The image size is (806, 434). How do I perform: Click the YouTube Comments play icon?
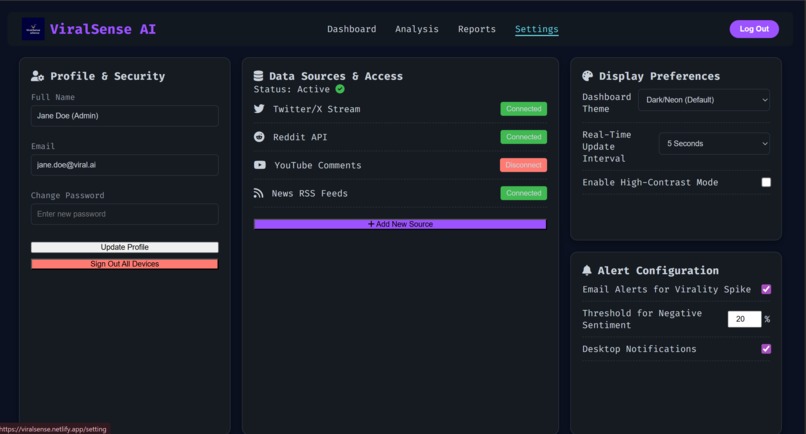pos(260,165)
